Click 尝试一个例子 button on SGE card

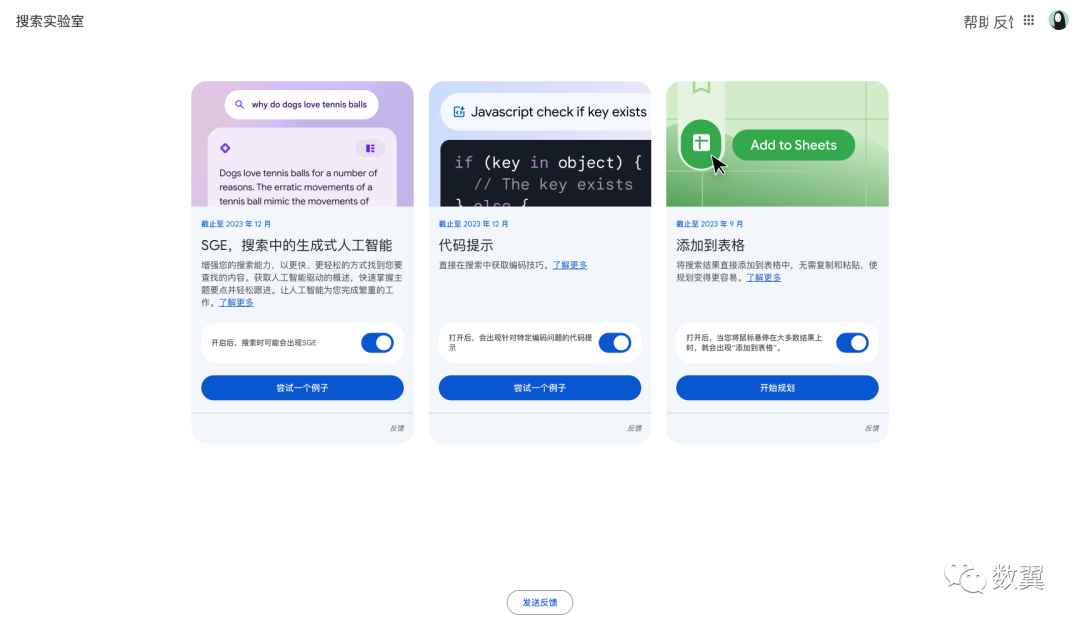tap(302, 388)
